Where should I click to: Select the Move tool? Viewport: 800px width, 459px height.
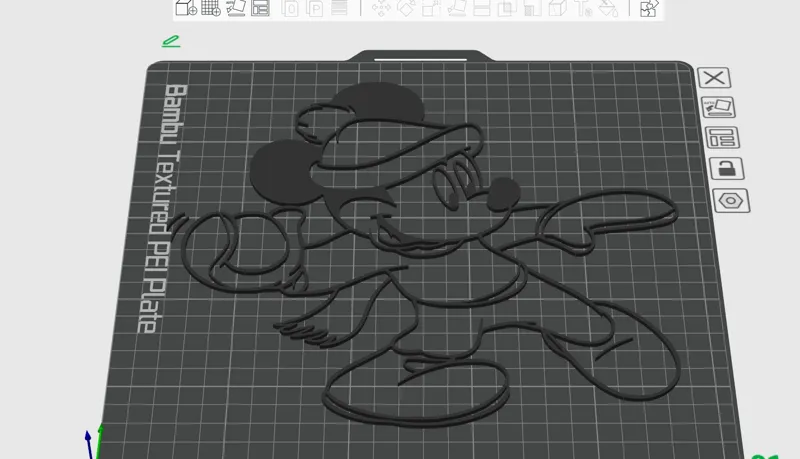pos(381,8)
